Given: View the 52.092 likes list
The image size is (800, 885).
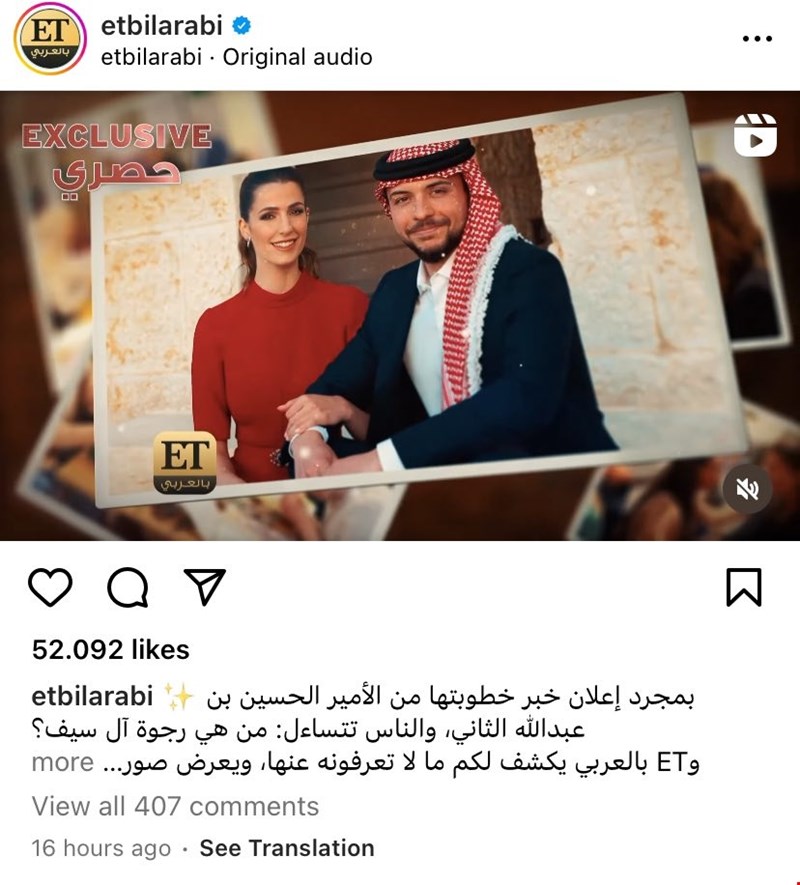Looking at the screenshot, I should pos(111,650).
